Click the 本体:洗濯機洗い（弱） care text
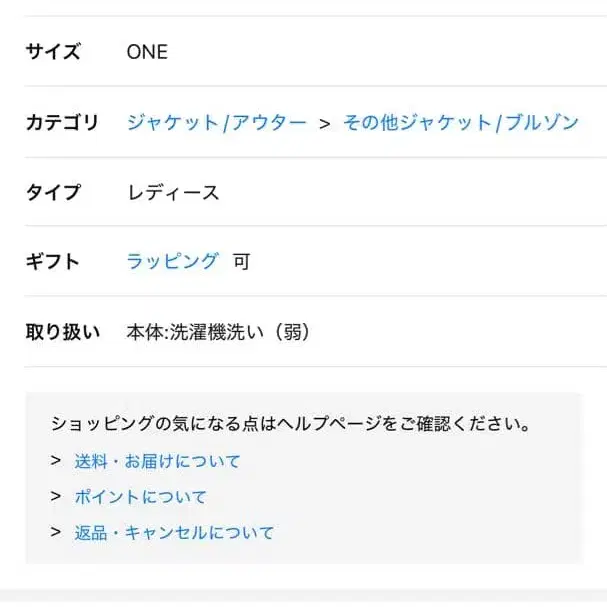 pos(218,332)
